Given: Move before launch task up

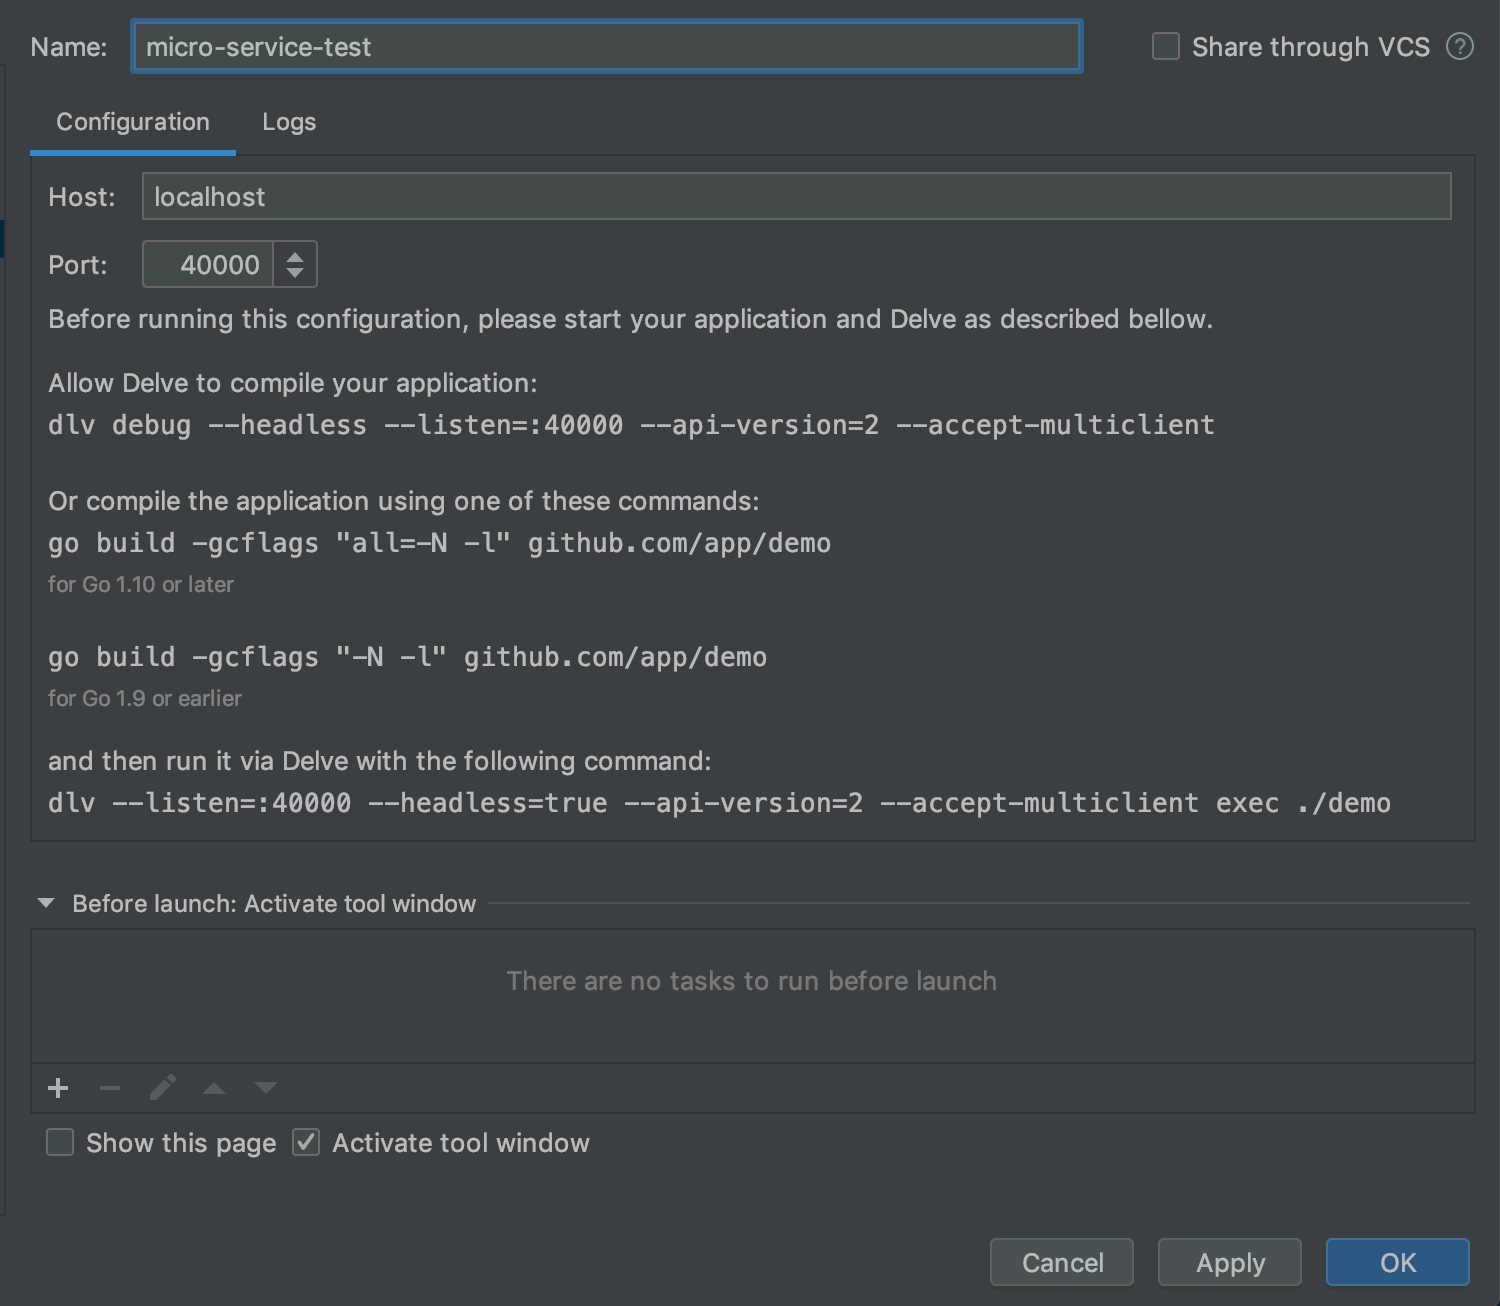Looking at the screenshot, I should coord(214,1088).
